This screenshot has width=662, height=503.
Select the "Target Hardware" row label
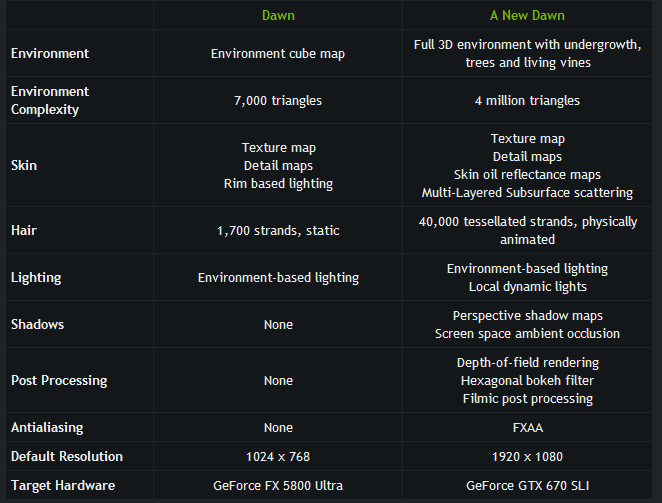click(x=61, y=485)
